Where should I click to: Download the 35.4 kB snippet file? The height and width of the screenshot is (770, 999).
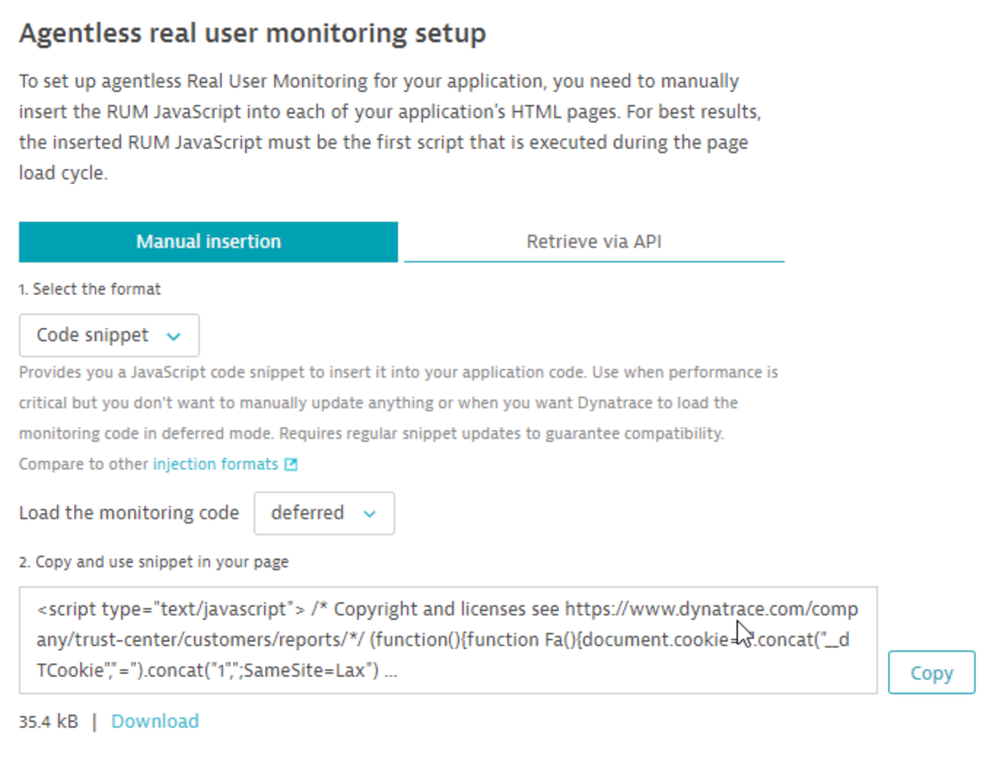[x=155, y=721]
